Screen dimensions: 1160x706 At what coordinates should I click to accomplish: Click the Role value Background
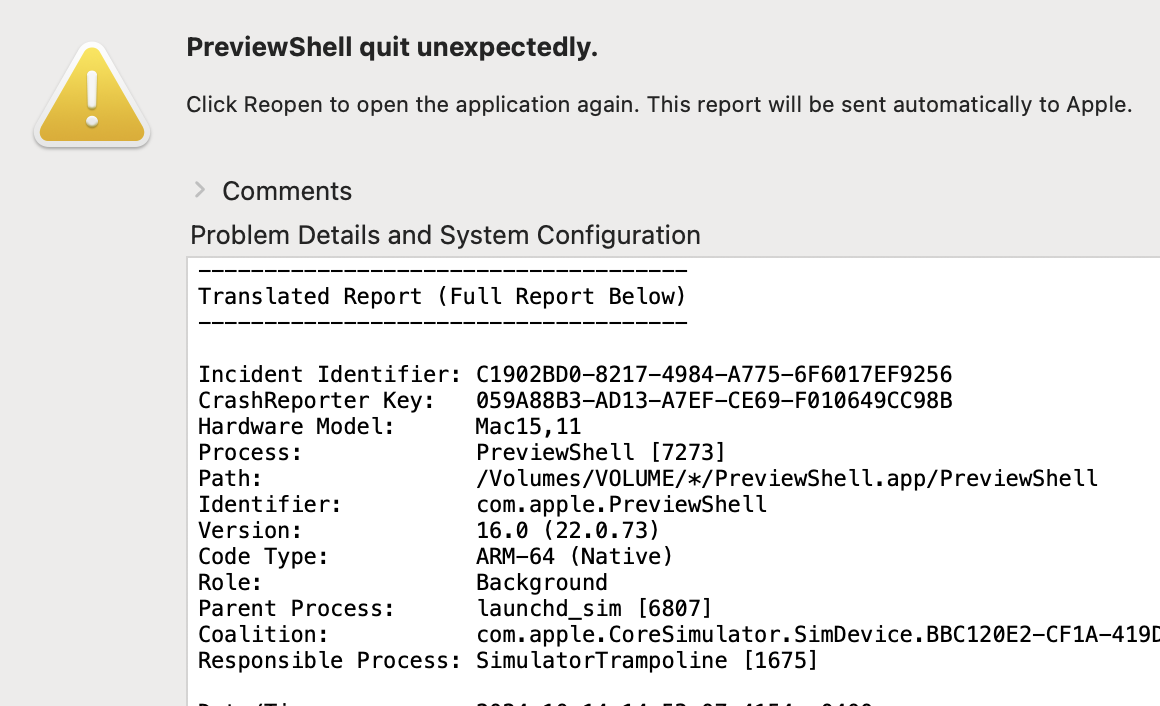coord(542,582)
